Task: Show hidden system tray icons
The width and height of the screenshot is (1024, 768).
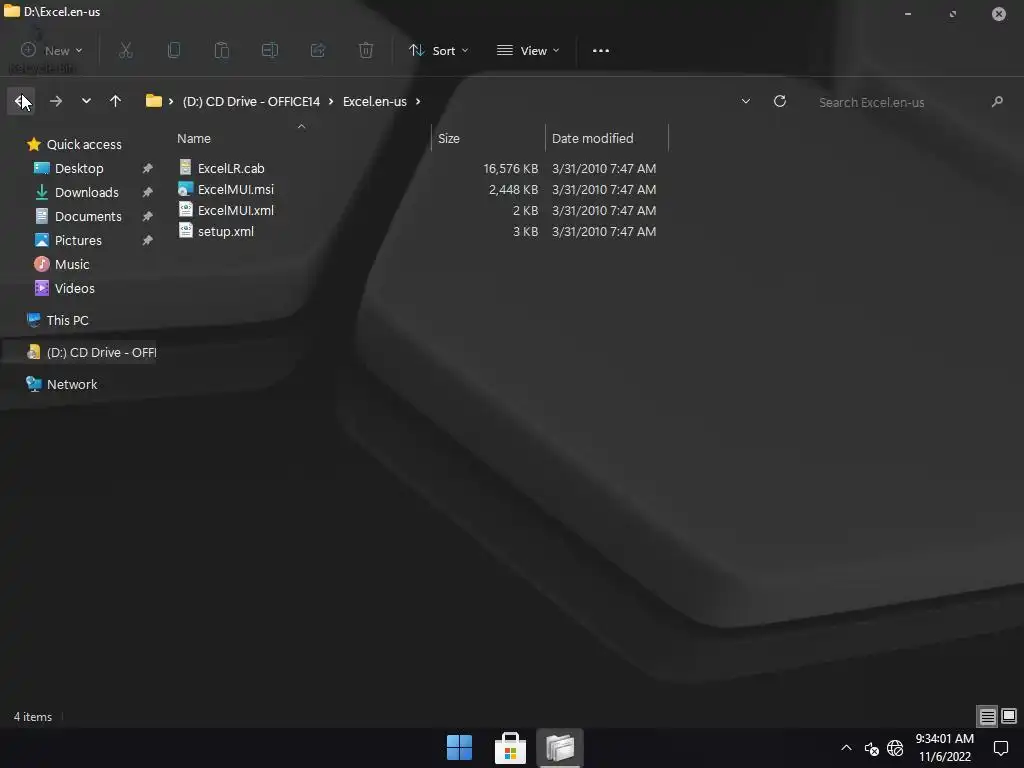Action: [846, 748]
